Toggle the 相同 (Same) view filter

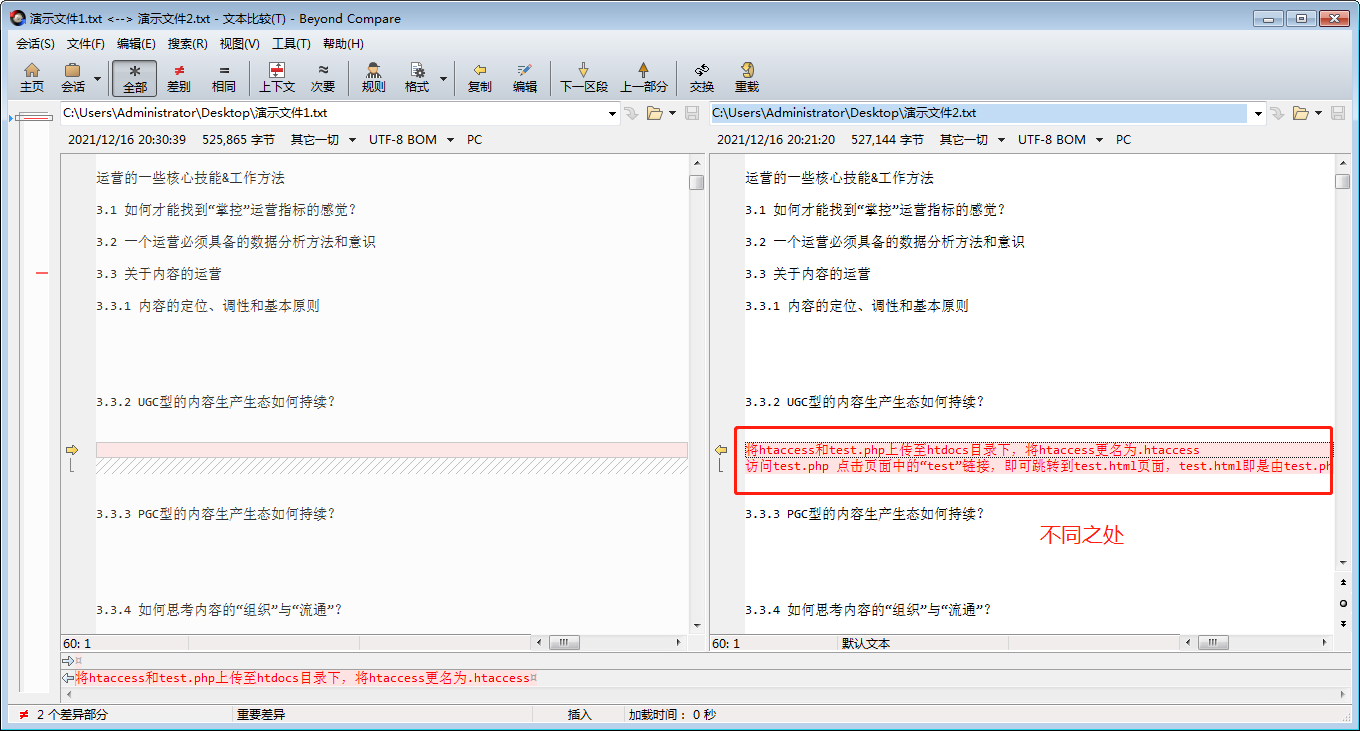pyautogui.click(x=224, y=77)
